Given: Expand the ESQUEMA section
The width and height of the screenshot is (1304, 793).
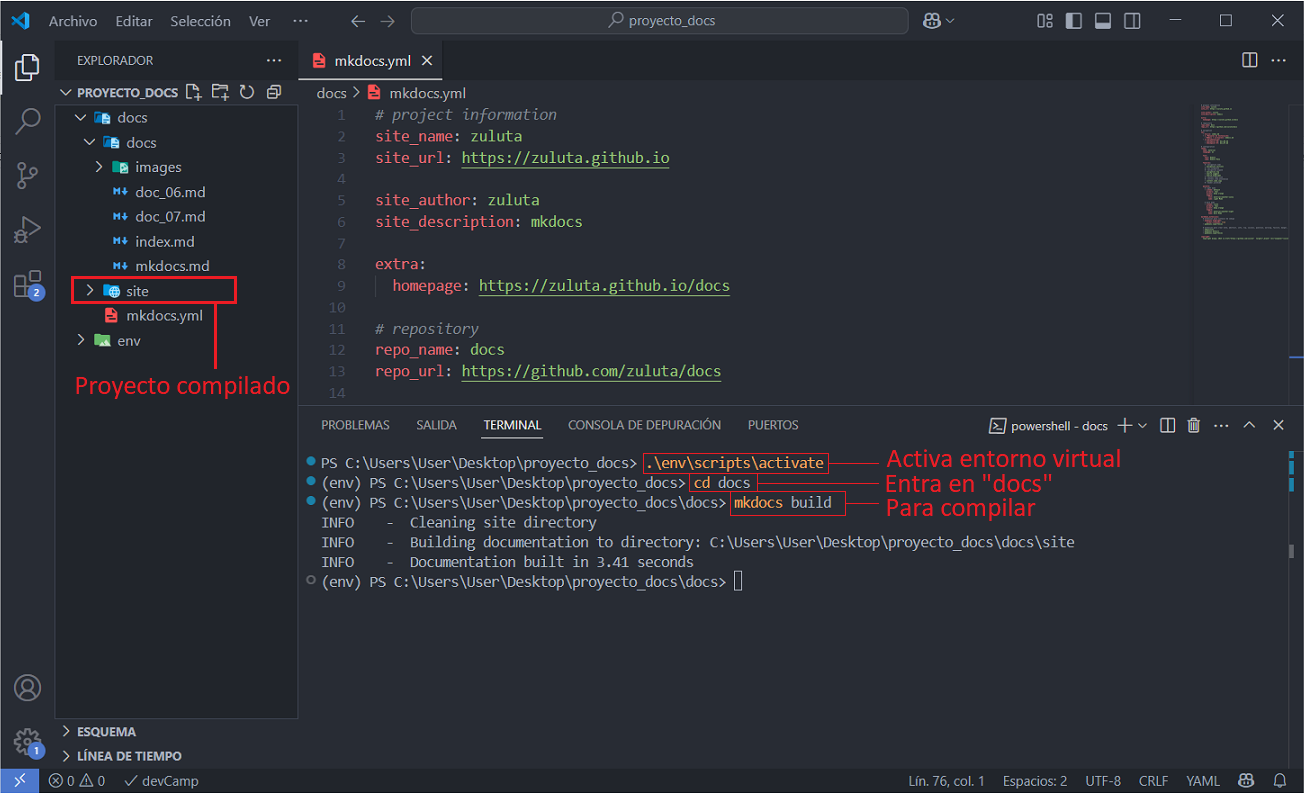Looking at the screenshot, I should coord(106,731).
